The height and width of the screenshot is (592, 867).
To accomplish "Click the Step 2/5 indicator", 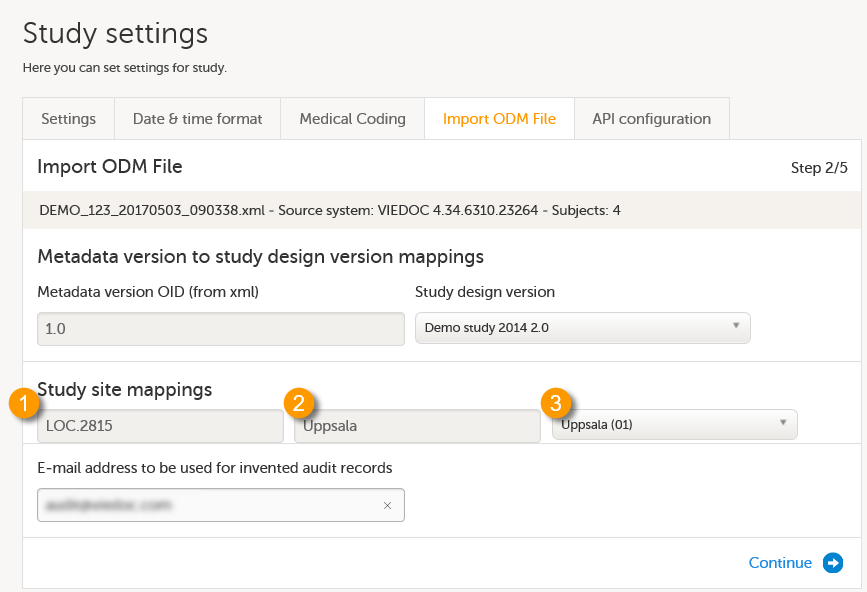I will 818,168.
